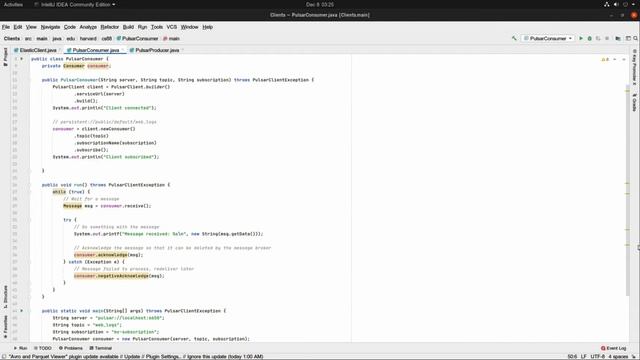This screenshot has height=360, width=640.
Task: Collapse the PulsarConsumer constructor fold marker
Action: point(30,80)
